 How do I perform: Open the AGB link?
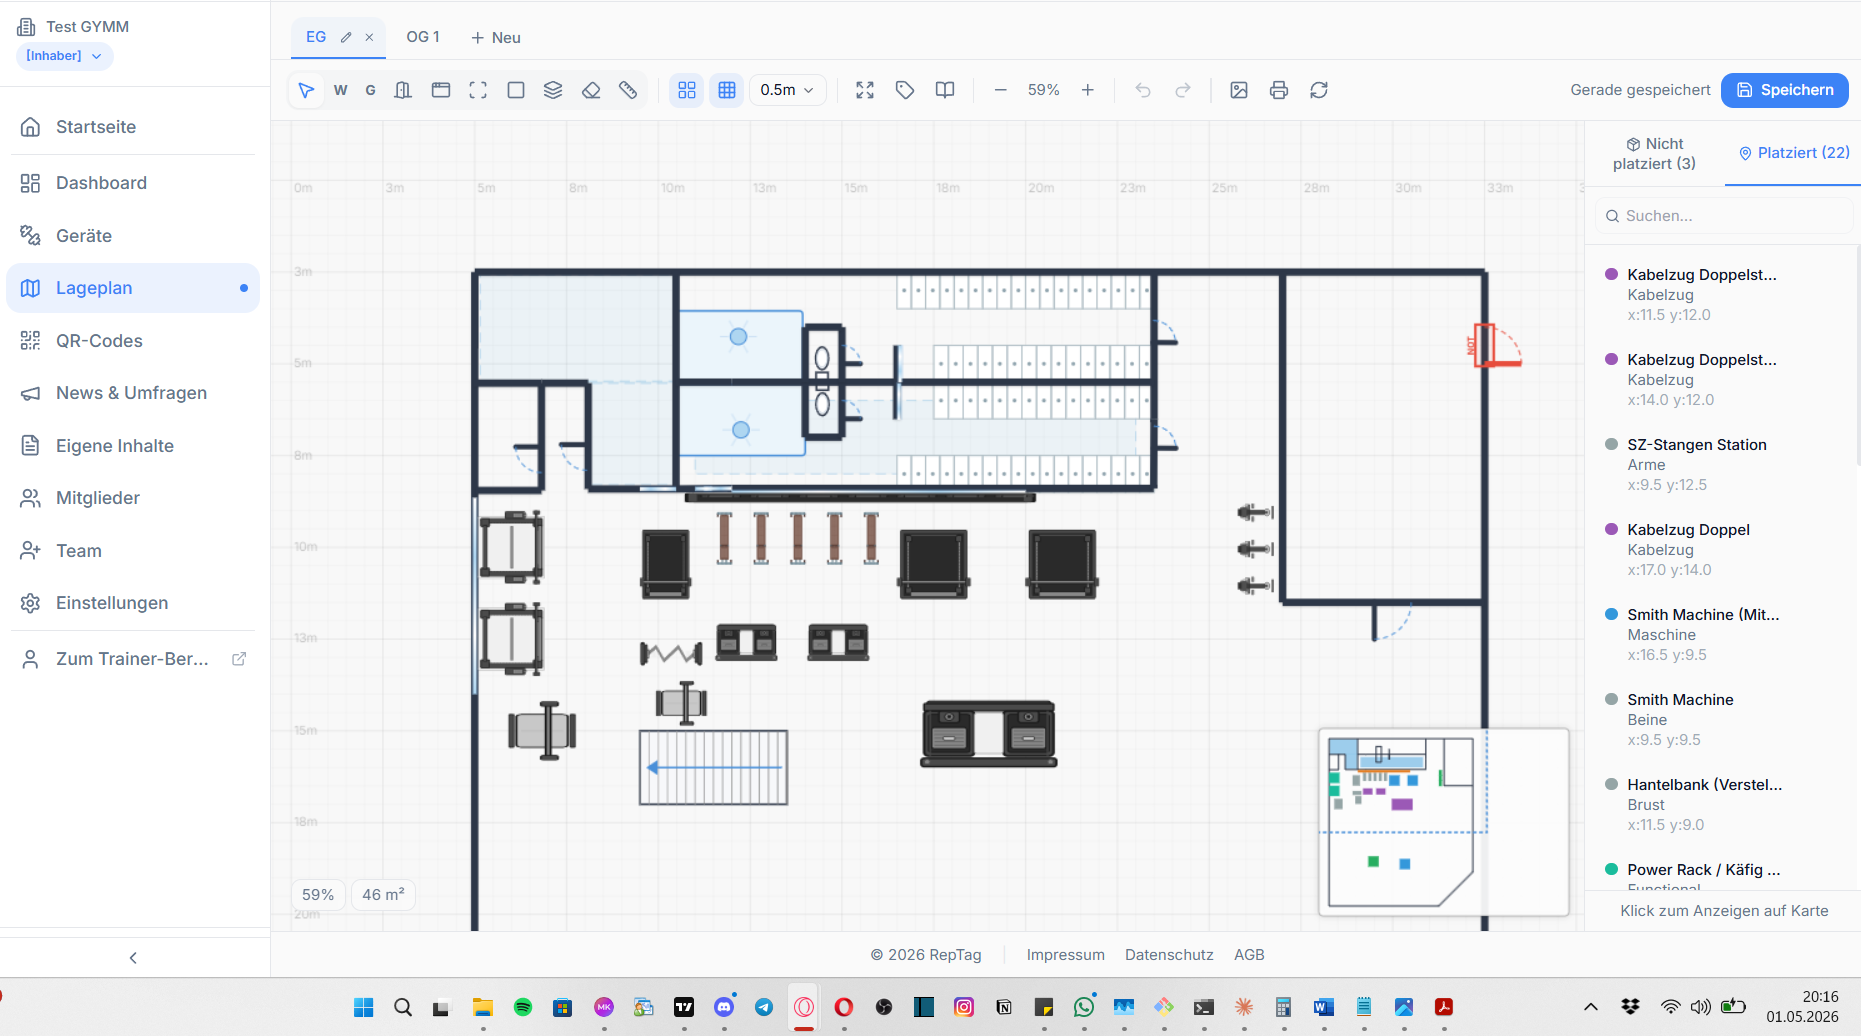click(x=1249, y=955)
